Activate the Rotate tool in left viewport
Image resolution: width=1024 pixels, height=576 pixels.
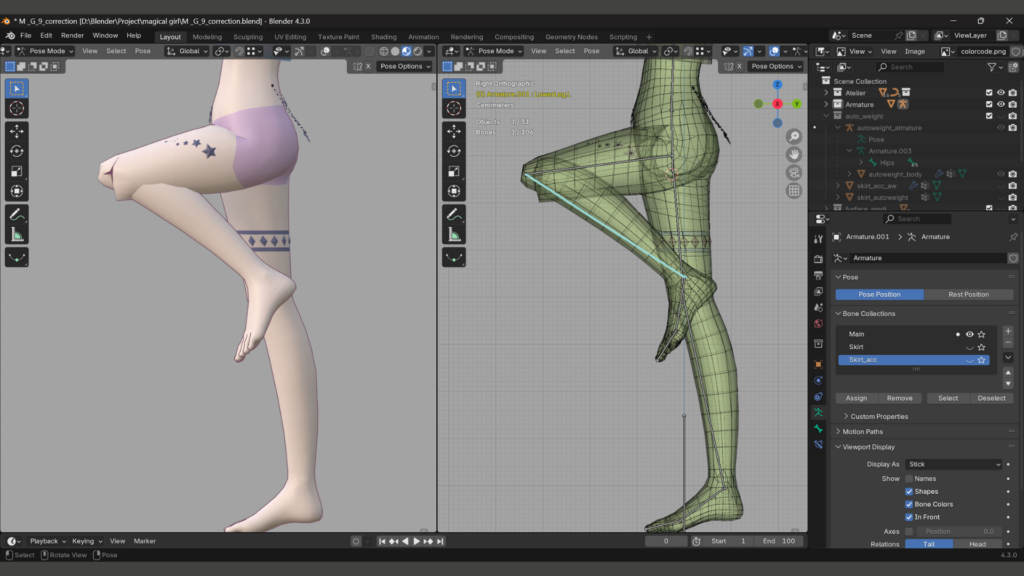17,150
